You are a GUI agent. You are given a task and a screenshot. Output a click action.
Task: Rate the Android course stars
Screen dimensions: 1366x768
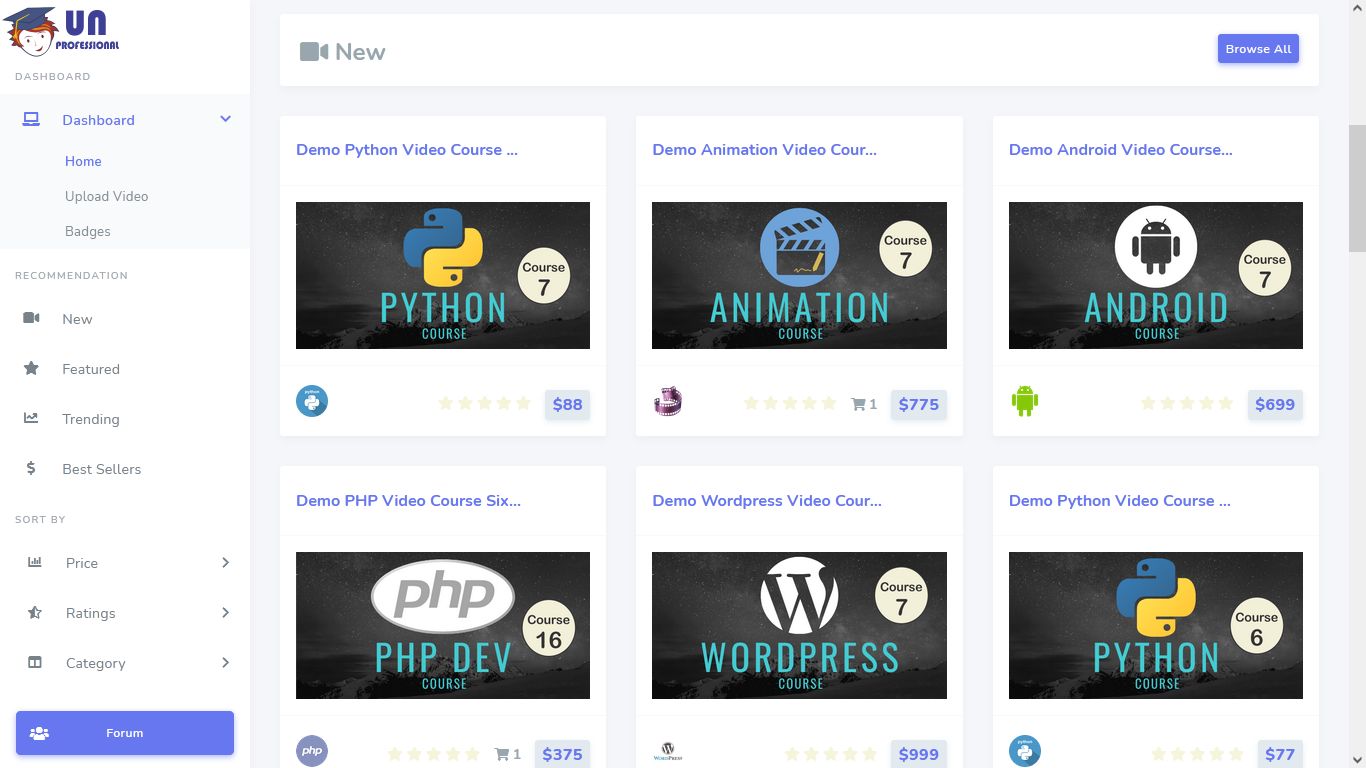[x=1187, y=403]
